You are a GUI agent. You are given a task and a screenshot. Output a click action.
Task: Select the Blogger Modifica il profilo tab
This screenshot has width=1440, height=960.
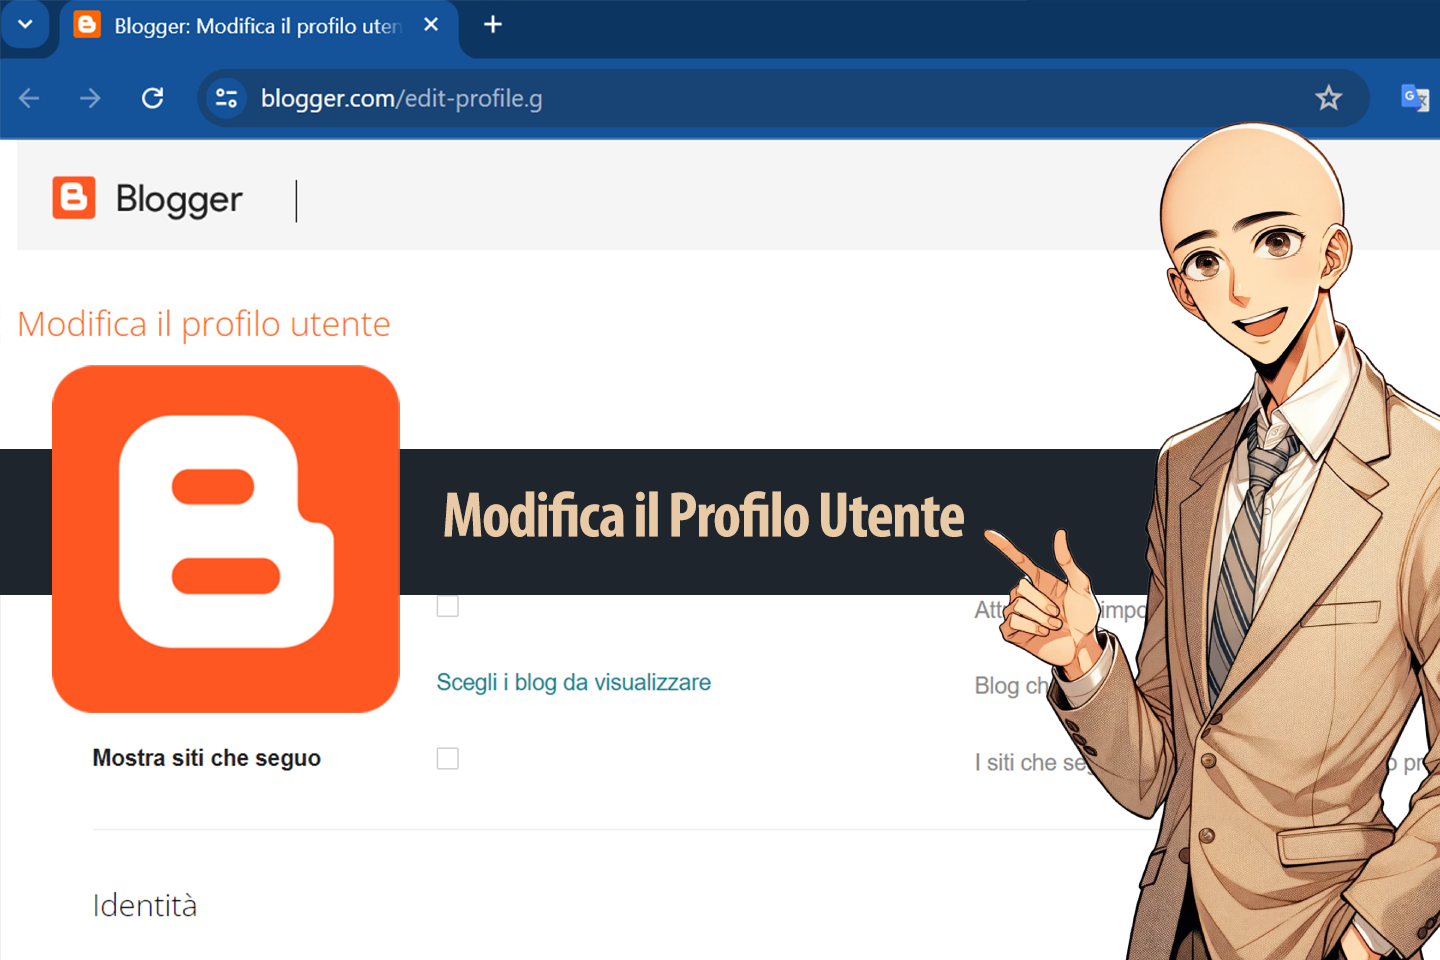click(258, 26)
